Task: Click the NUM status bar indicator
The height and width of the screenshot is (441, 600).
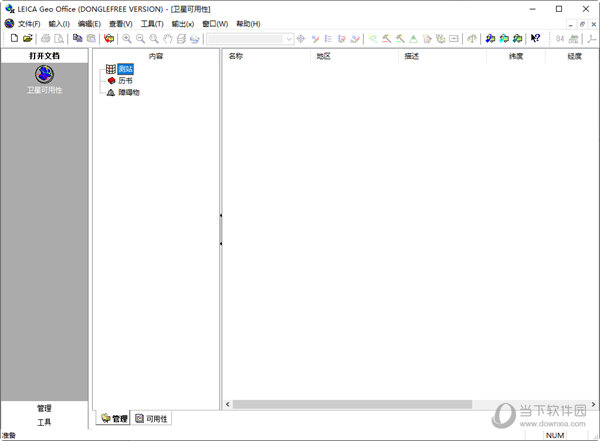Action: tap(555, 435)
